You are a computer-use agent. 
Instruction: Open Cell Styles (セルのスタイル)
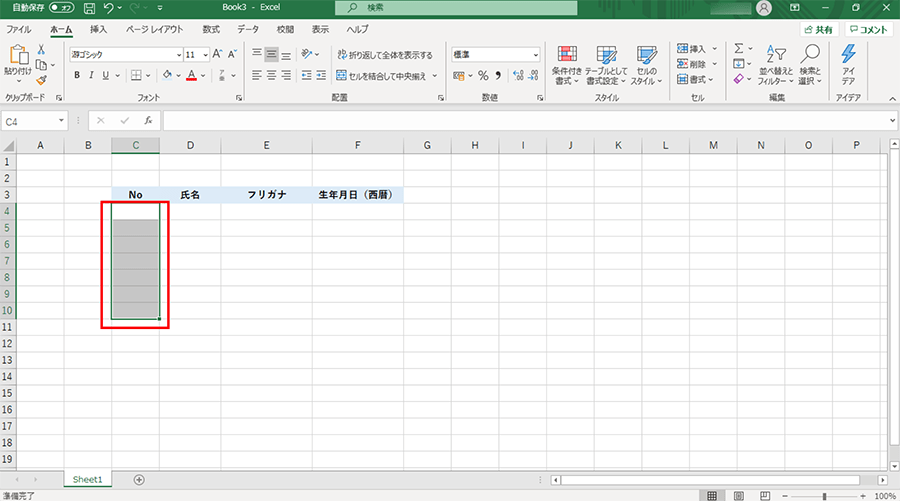pyautogui.click(x=646, y=65)
